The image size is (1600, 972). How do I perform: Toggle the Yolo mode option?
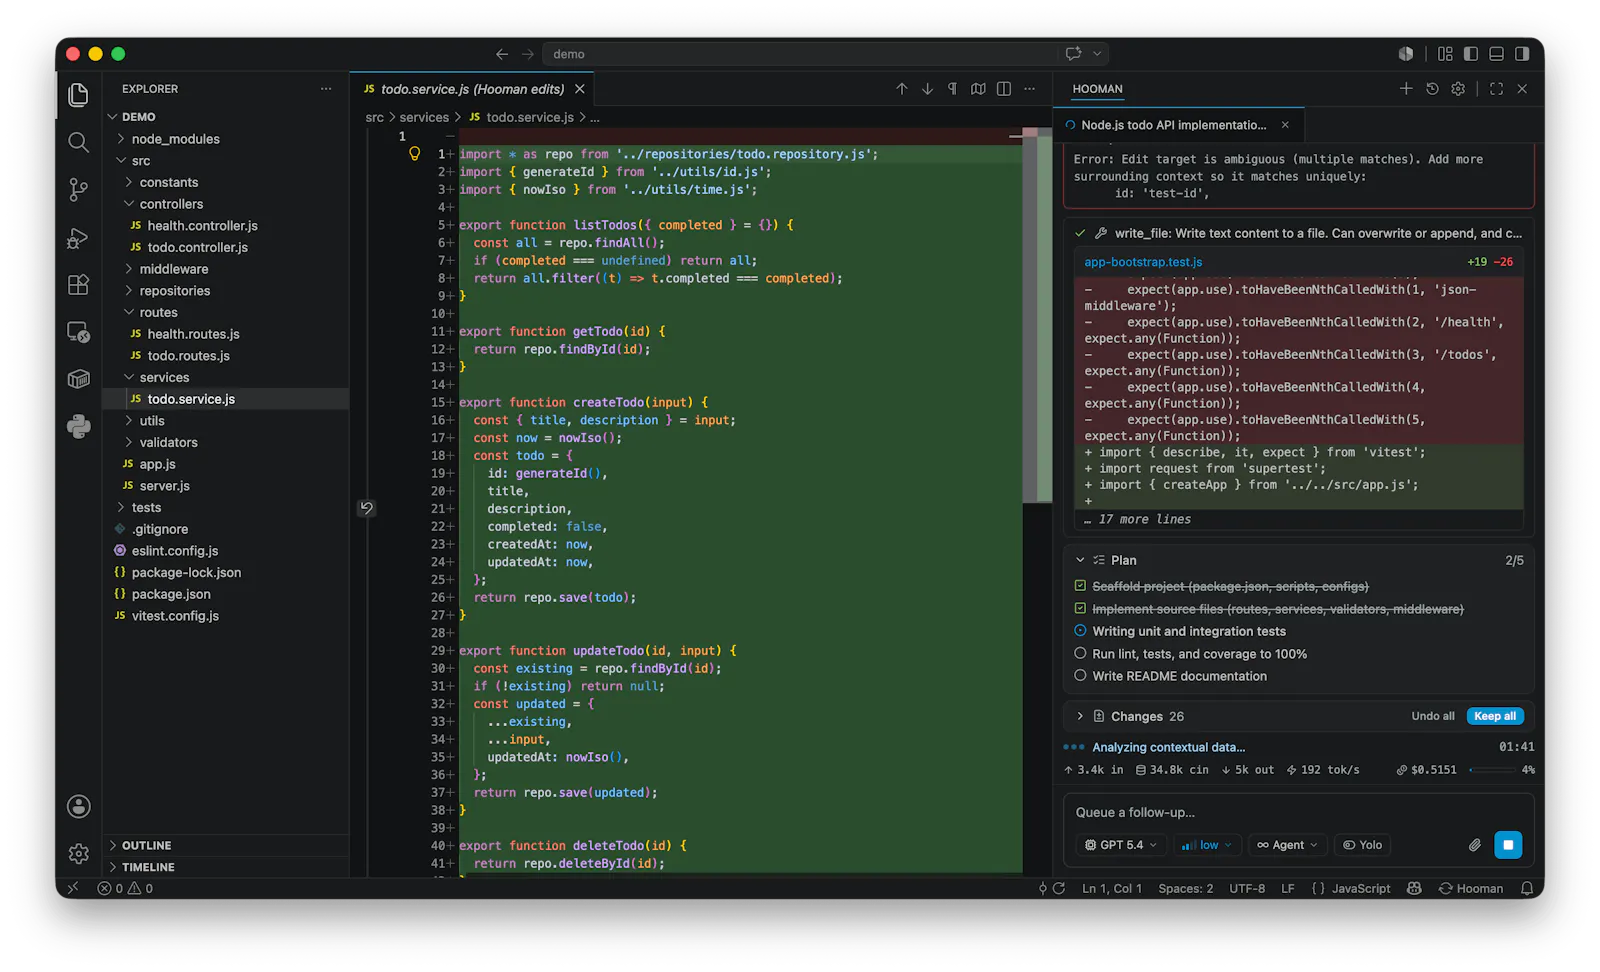click(x=1362, y=845)
